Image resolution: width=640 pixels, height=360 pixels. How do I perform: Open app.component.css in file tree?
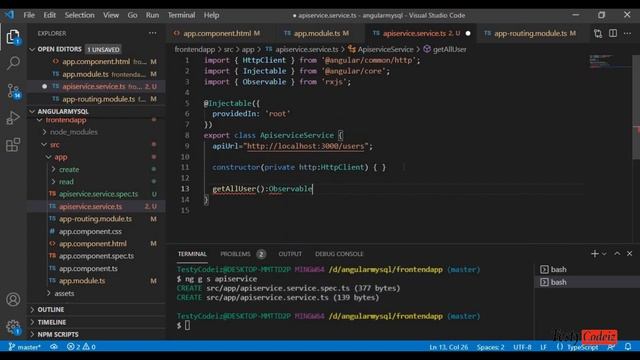(x=90, y=231)
